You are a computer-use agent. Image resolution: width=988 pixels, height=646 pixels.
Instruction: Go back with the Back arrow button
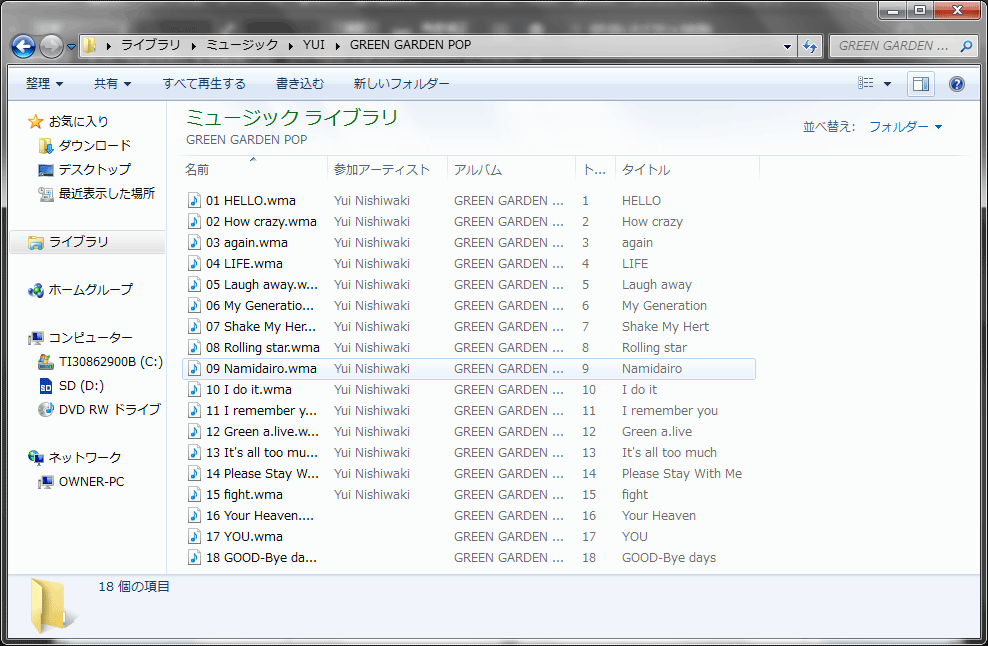(x=23, y=46)
